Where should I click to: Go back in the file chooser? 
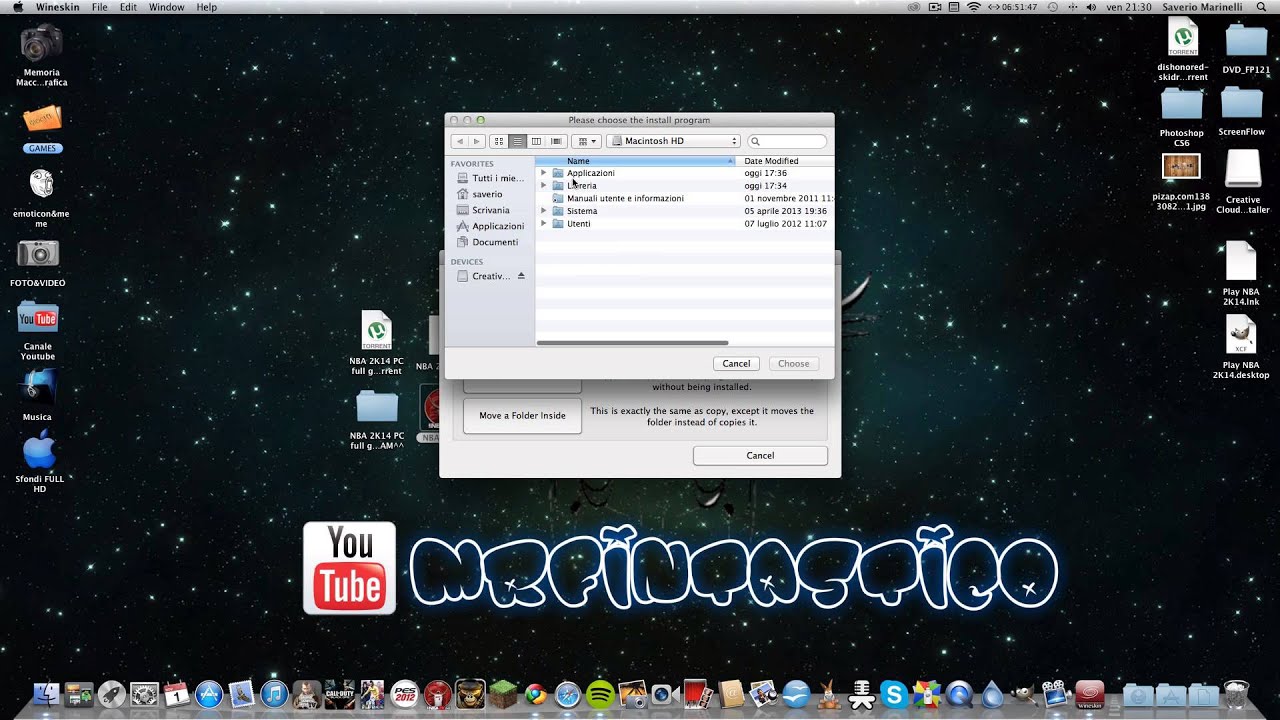tap(459, 141)
